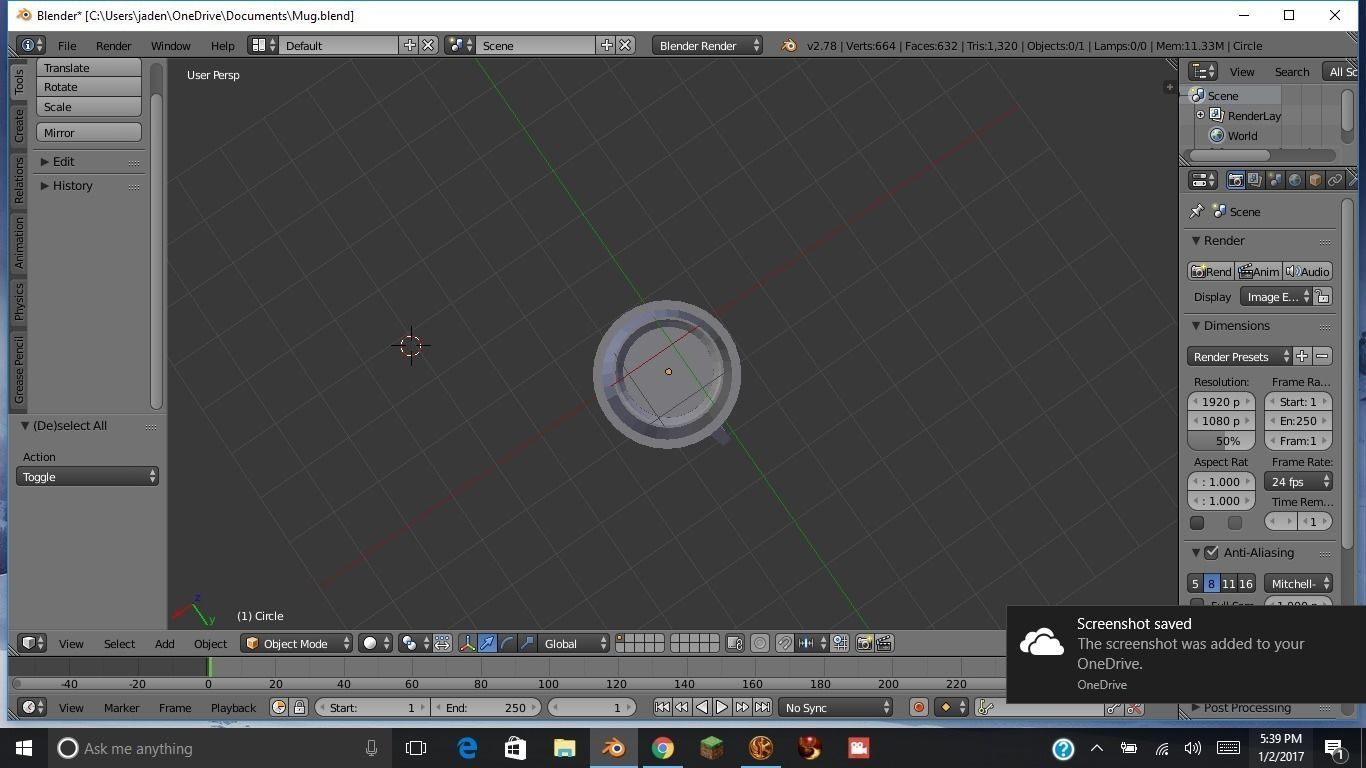1366x768 pixels.
Task: Switch to Object properties tab icon
Action: click(x=1315, y=180)
